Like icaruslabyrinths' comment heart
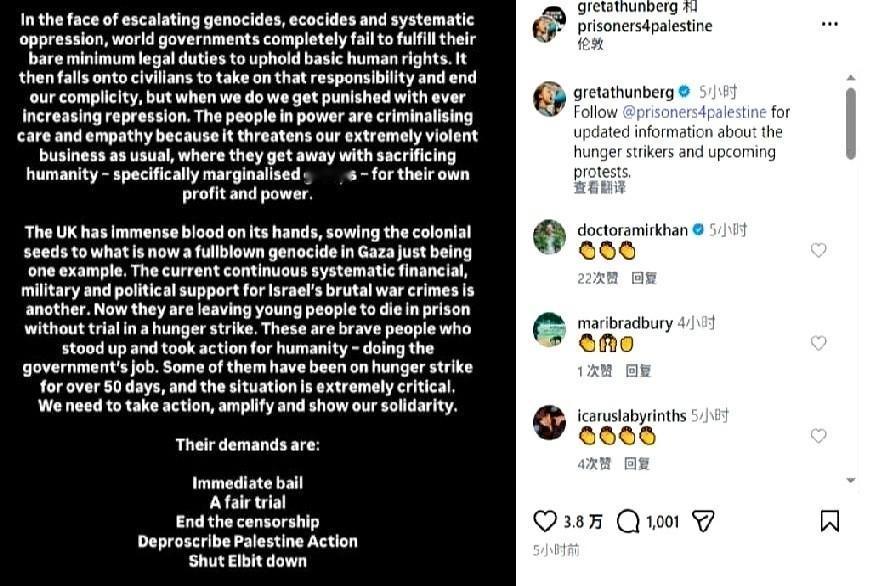Viewport: 879px width, 586px height. coord(818,436)
